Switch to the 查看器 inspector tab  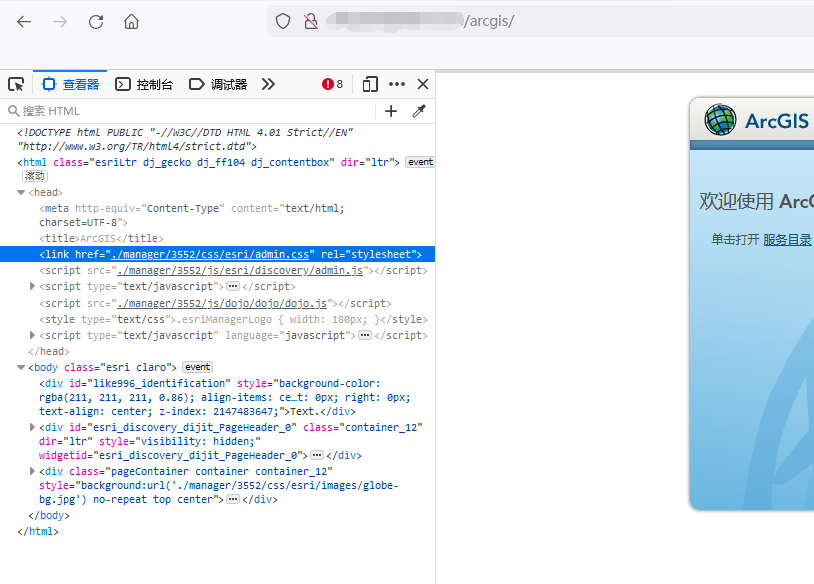(x=71, y=84)
